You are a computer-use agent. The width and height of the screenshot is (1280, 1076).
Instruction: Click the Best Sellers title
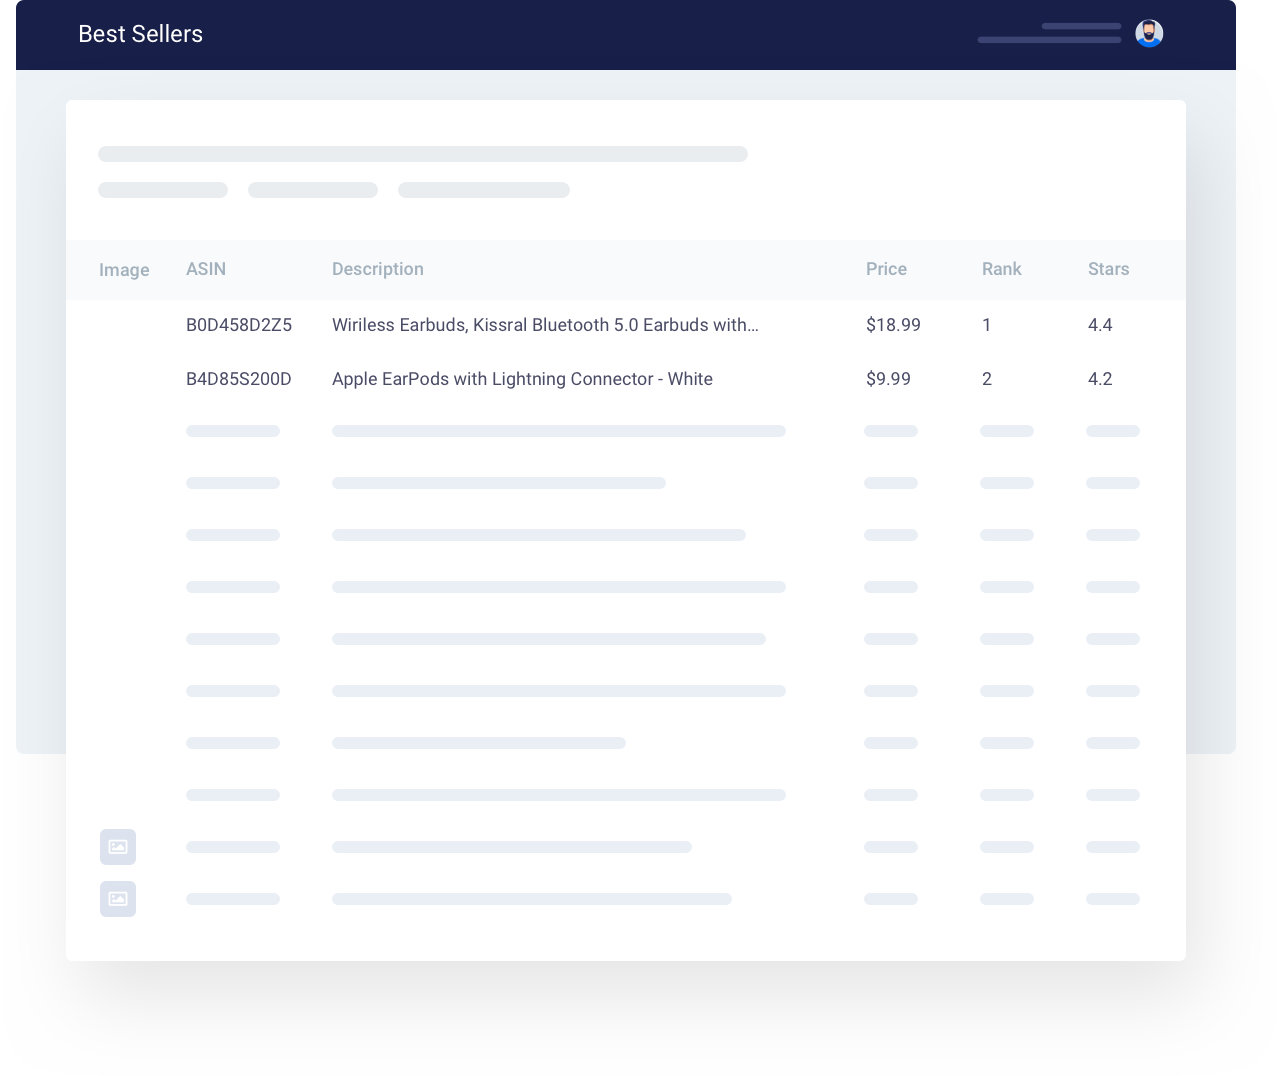click(x=140, y=34)
